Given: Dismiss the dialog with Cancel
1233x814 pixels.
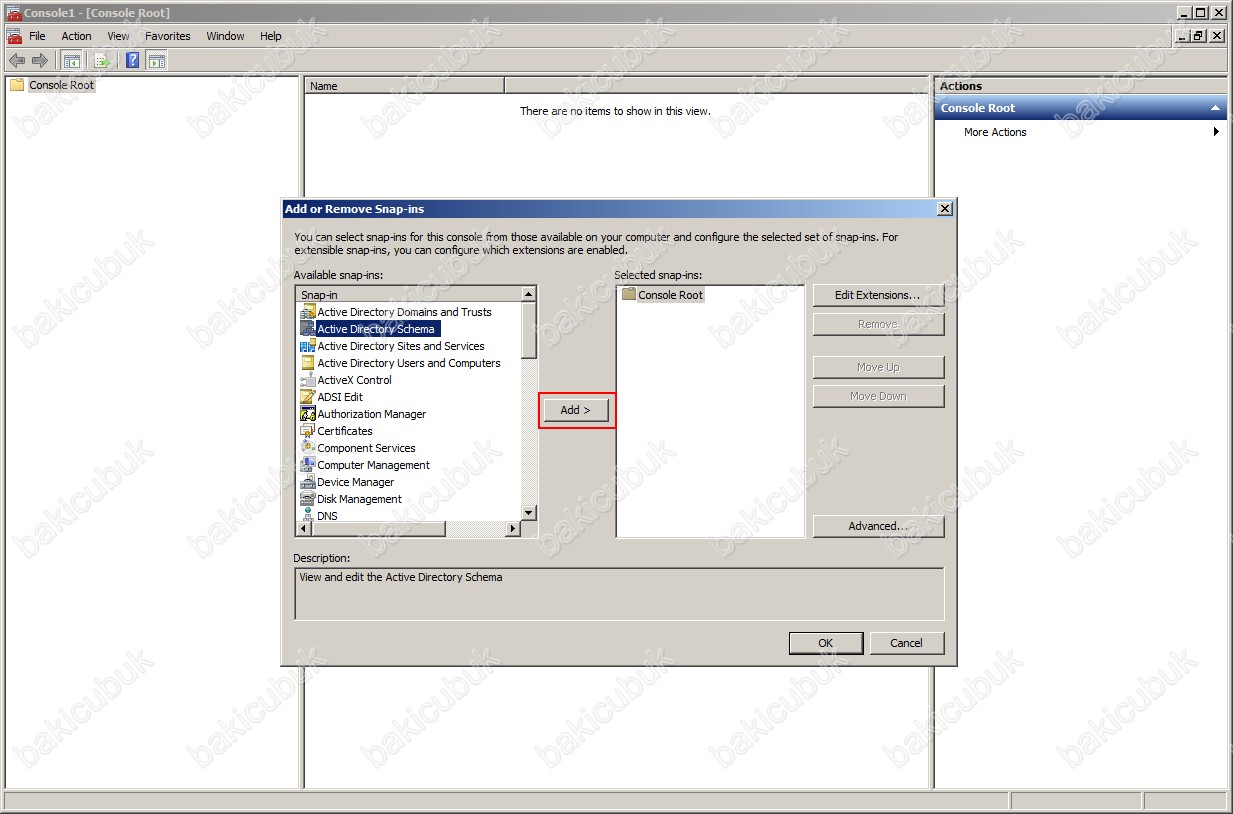Looking at the screenshot, I should point(907,643).
